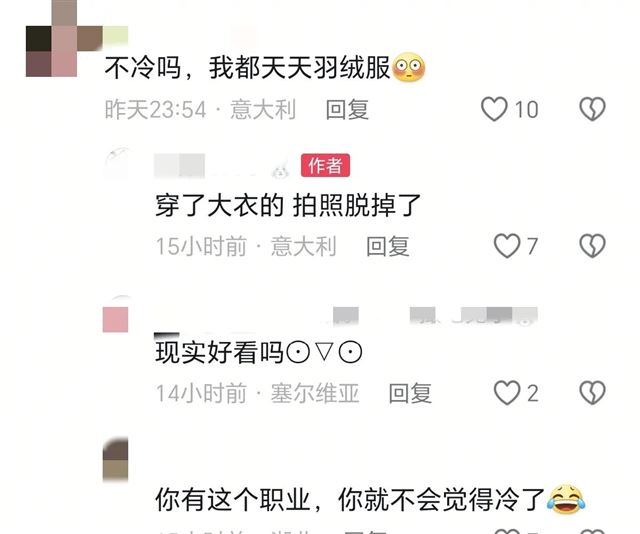Open the author's small avatar in reply
The height and width of the screenshot is (534, 640).
tap(116, 163)
